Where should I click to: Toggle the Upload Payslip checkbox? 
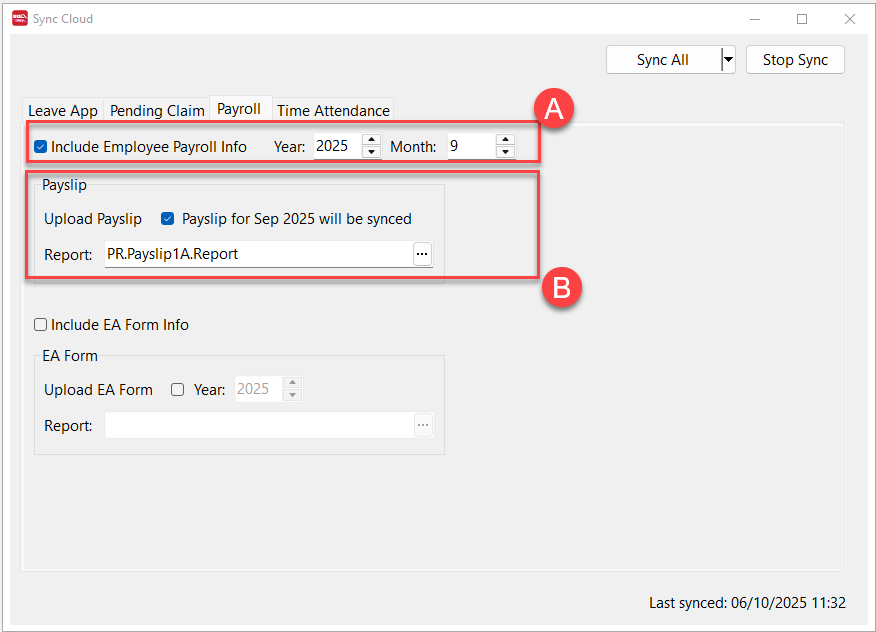(x=168, y=218)
